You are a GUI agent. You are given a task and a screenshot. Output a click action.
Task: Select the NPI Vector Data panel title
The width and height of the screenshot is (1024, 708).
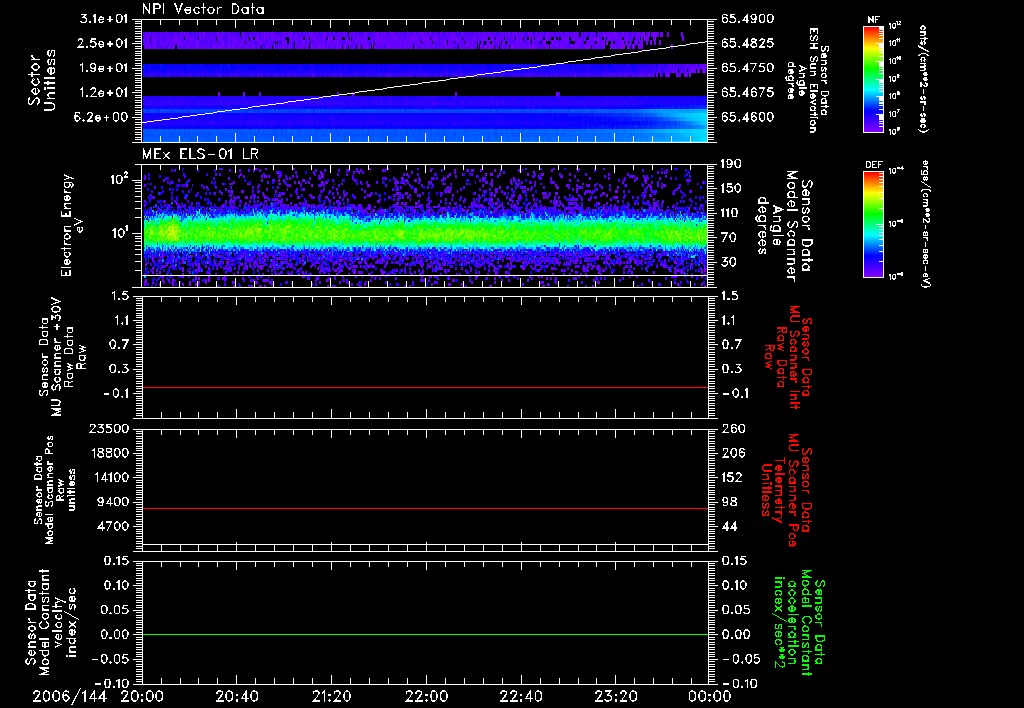(203, 8)
